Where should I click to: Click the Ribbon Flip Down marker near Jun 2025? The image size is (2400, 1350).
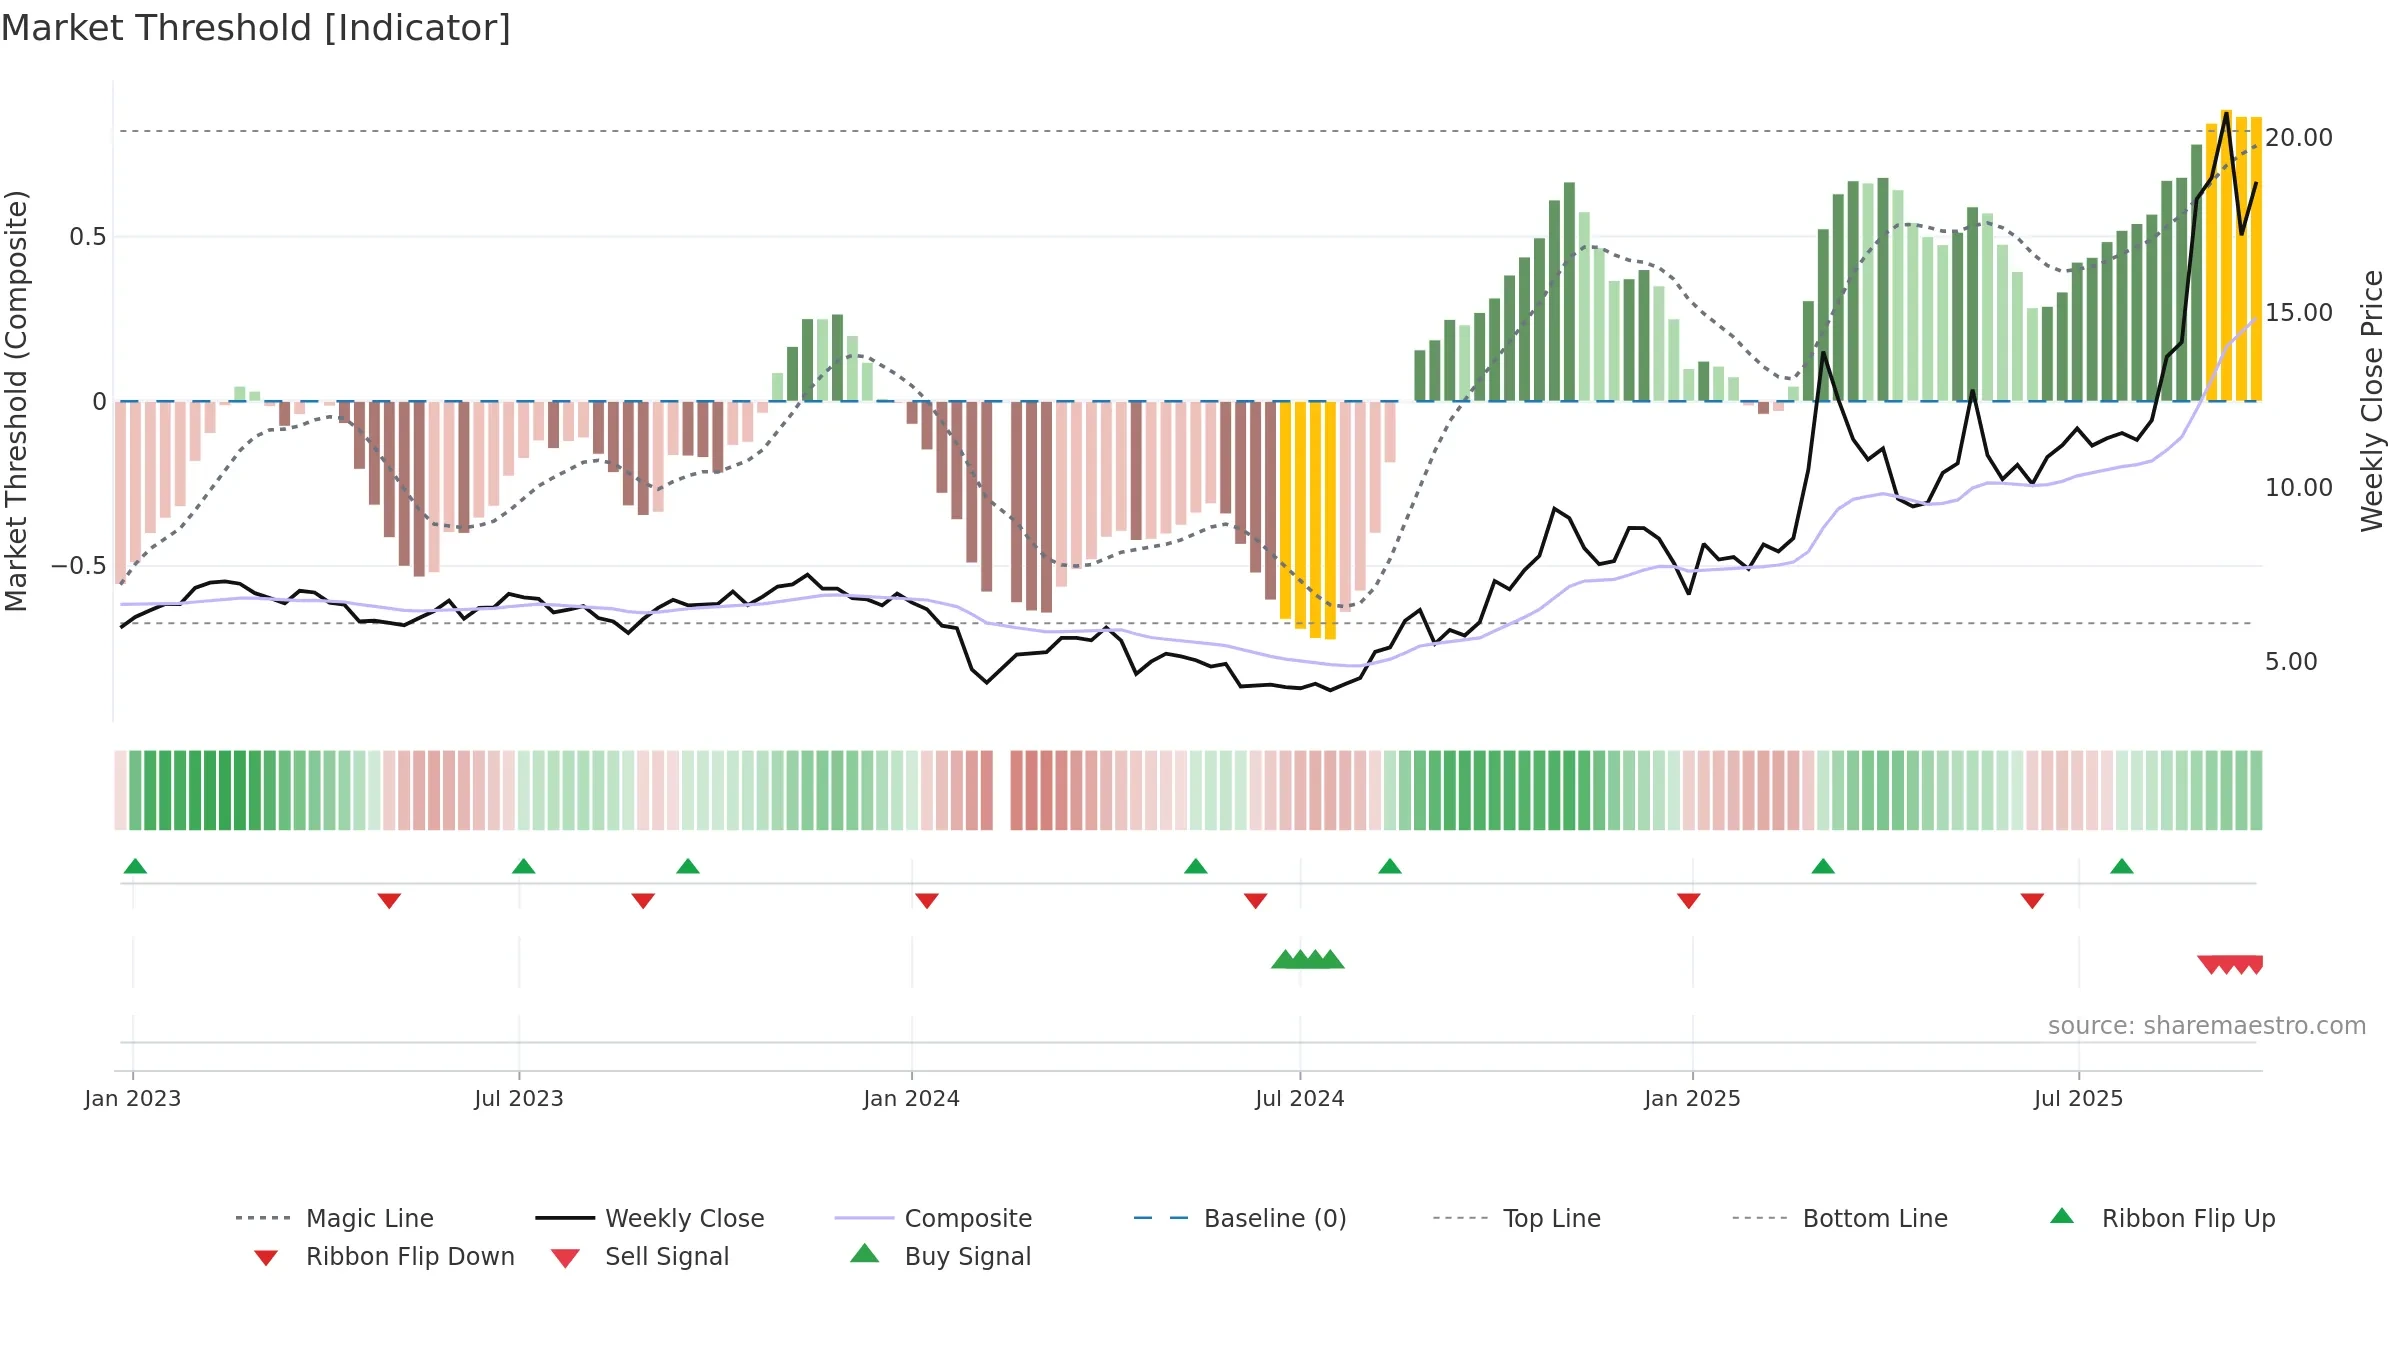(2032, 901)
